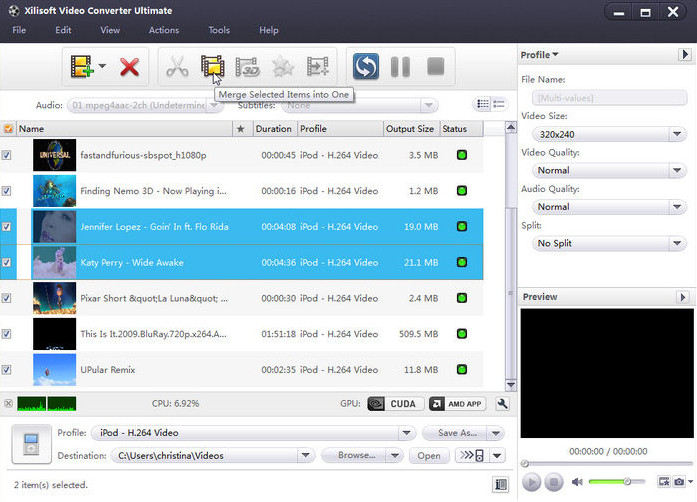Open the log panel icon in status bar
The height and width of the screenshot is (502, 697).
point(501,484)
